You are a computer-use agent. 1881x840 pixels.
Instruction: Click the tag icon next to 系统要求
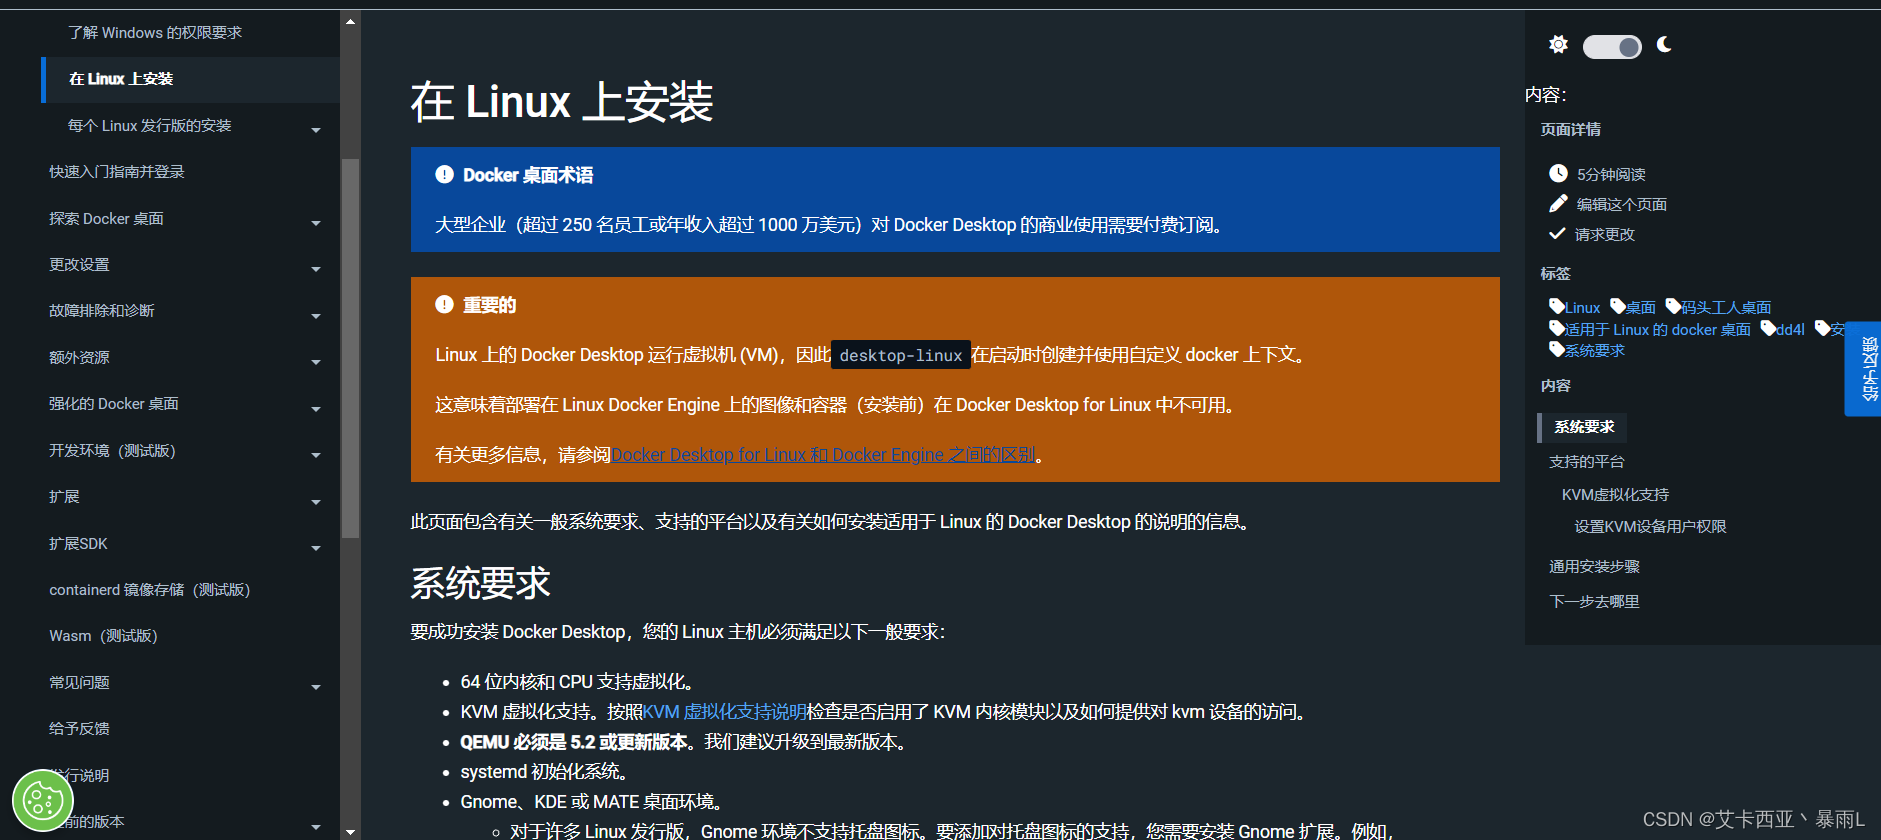click(x=1557, y=349)
